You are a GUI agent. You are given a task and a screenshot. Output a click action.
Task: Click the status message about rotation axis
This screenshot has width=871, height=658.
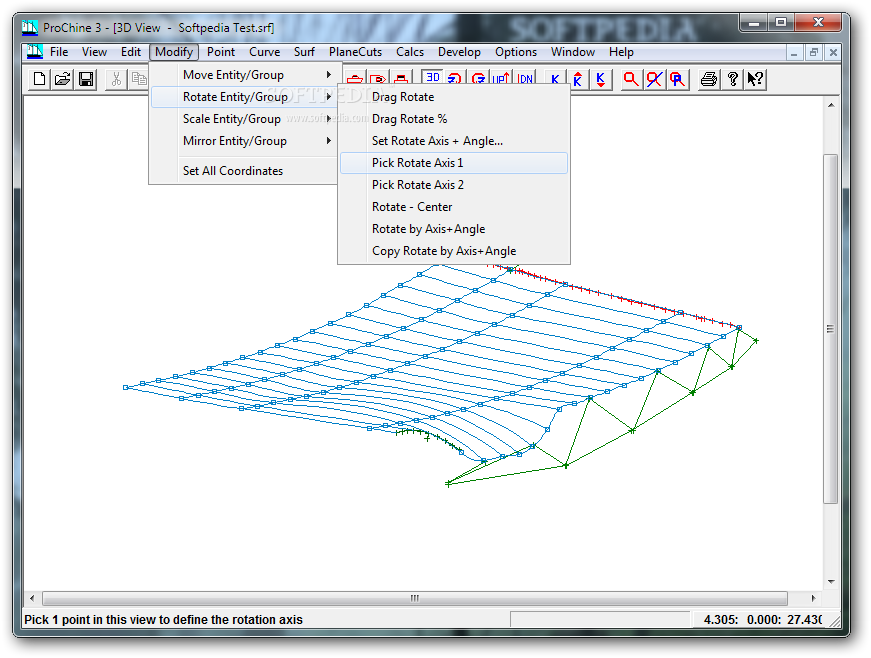tap(163, 620)
